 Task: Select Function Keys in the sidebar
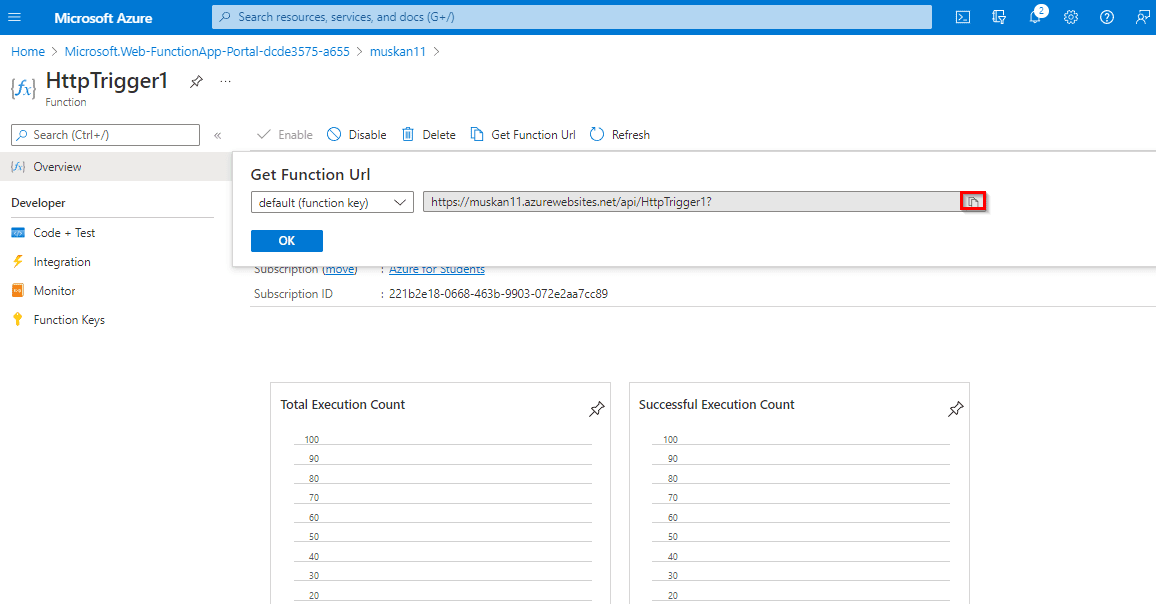(x=68, y=320)
